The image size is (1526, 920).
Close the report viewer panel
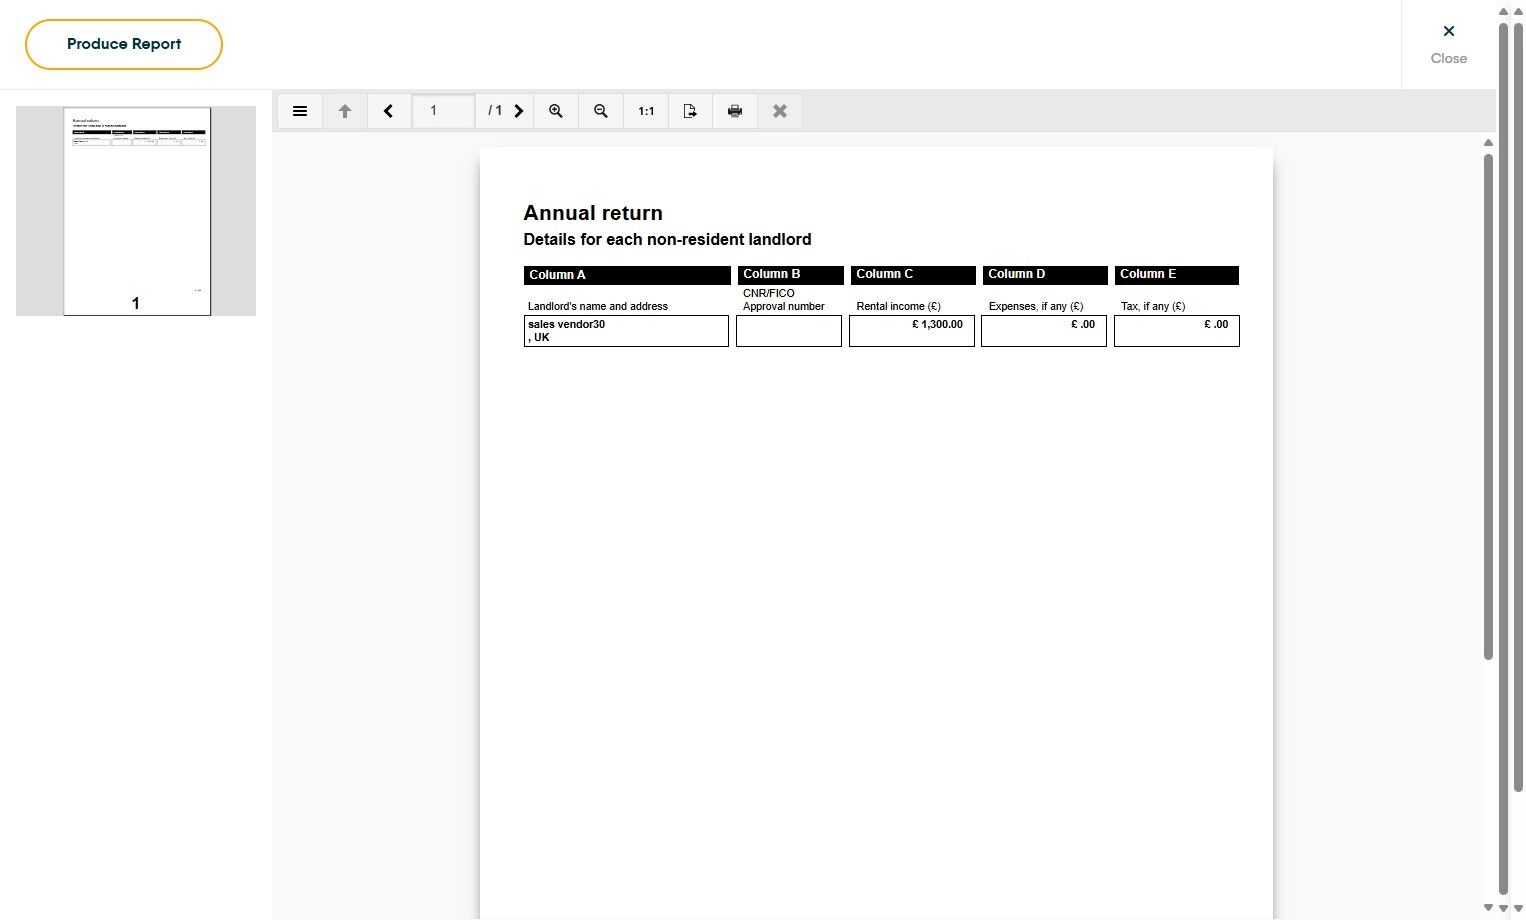coord(1448,44)
